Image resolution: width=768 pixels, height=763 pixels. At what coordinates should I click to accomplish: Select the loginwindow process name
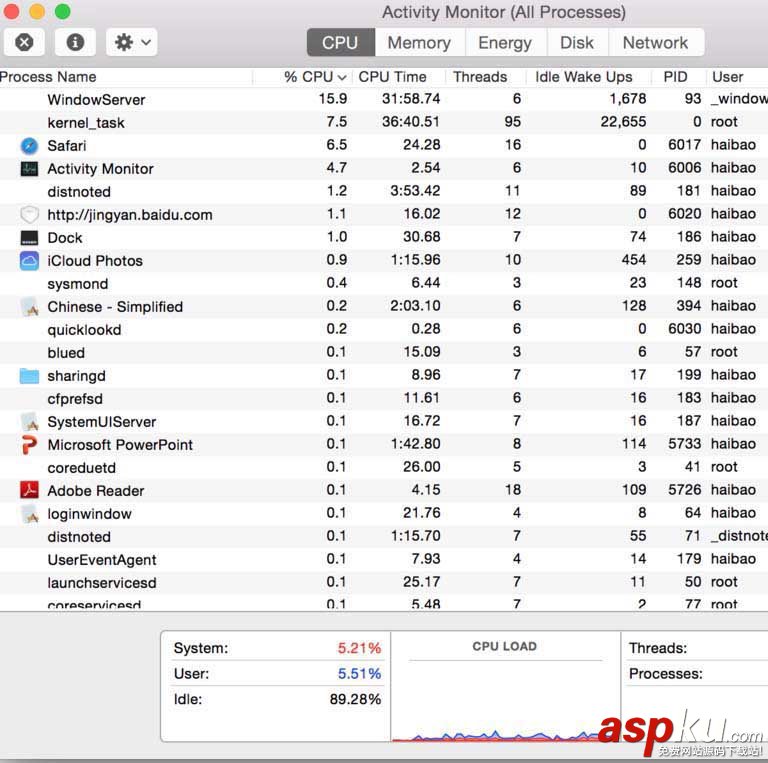click(90, 514)
